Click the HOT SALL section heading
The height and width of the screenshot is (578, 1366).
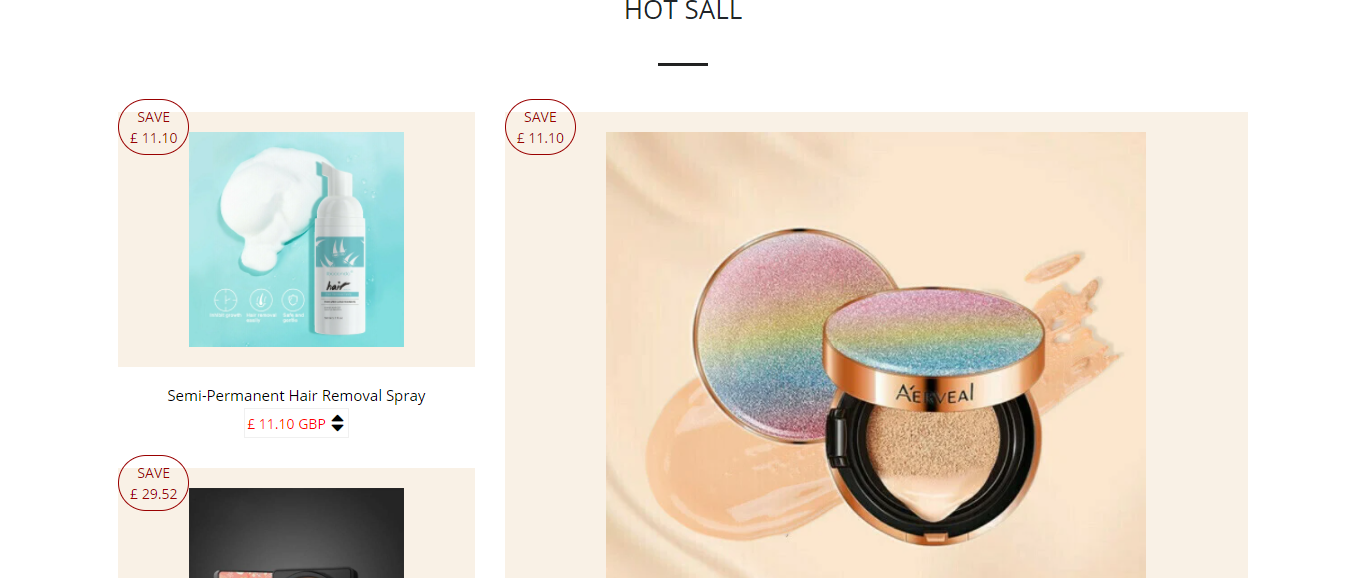tap(683, 11)
